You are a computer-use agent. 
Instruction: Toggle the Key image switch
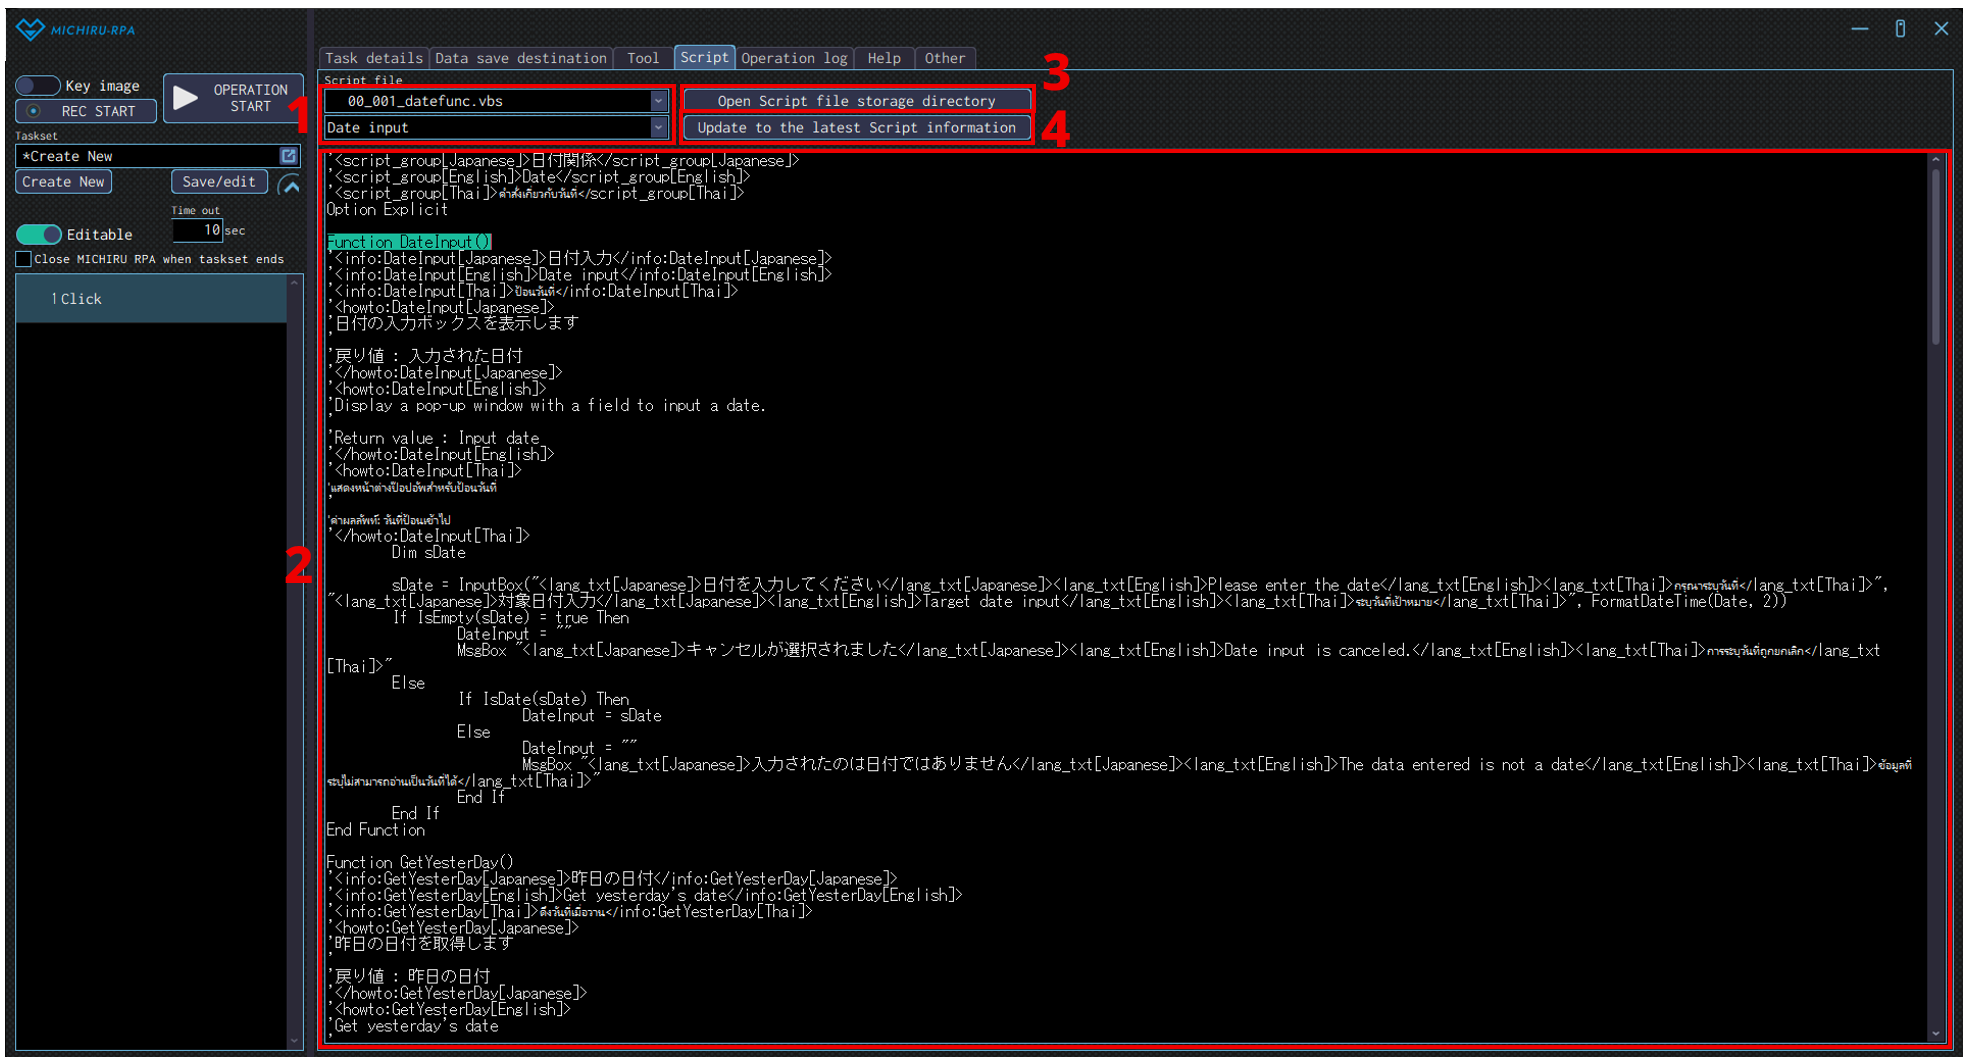pyautogui.click(x=38, y=86)
